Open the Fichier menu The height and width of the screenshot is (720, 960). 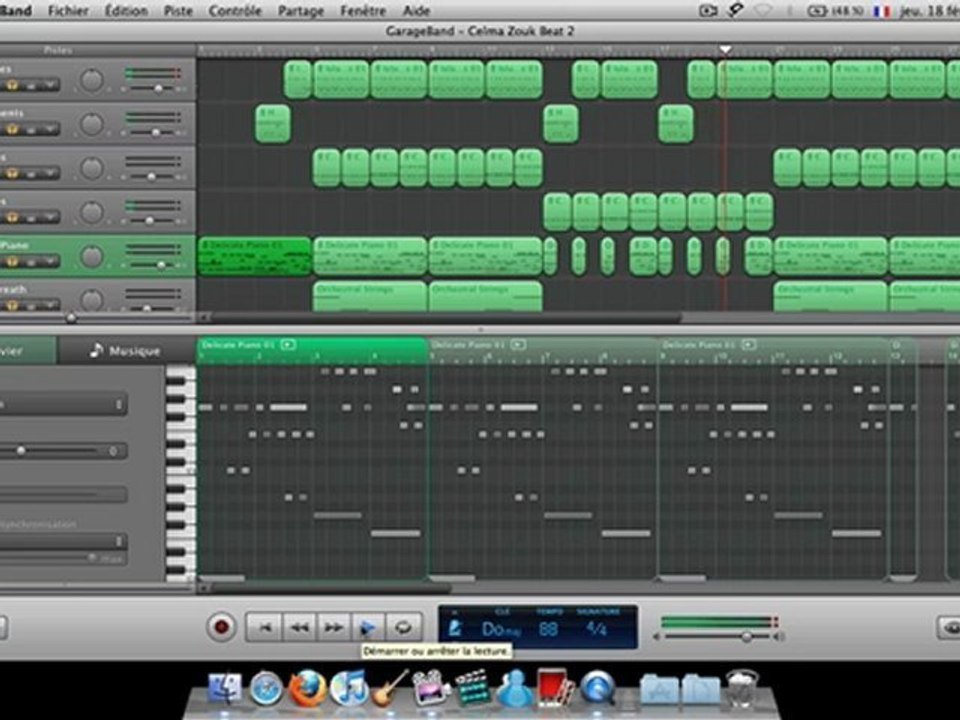pos(68,10)
